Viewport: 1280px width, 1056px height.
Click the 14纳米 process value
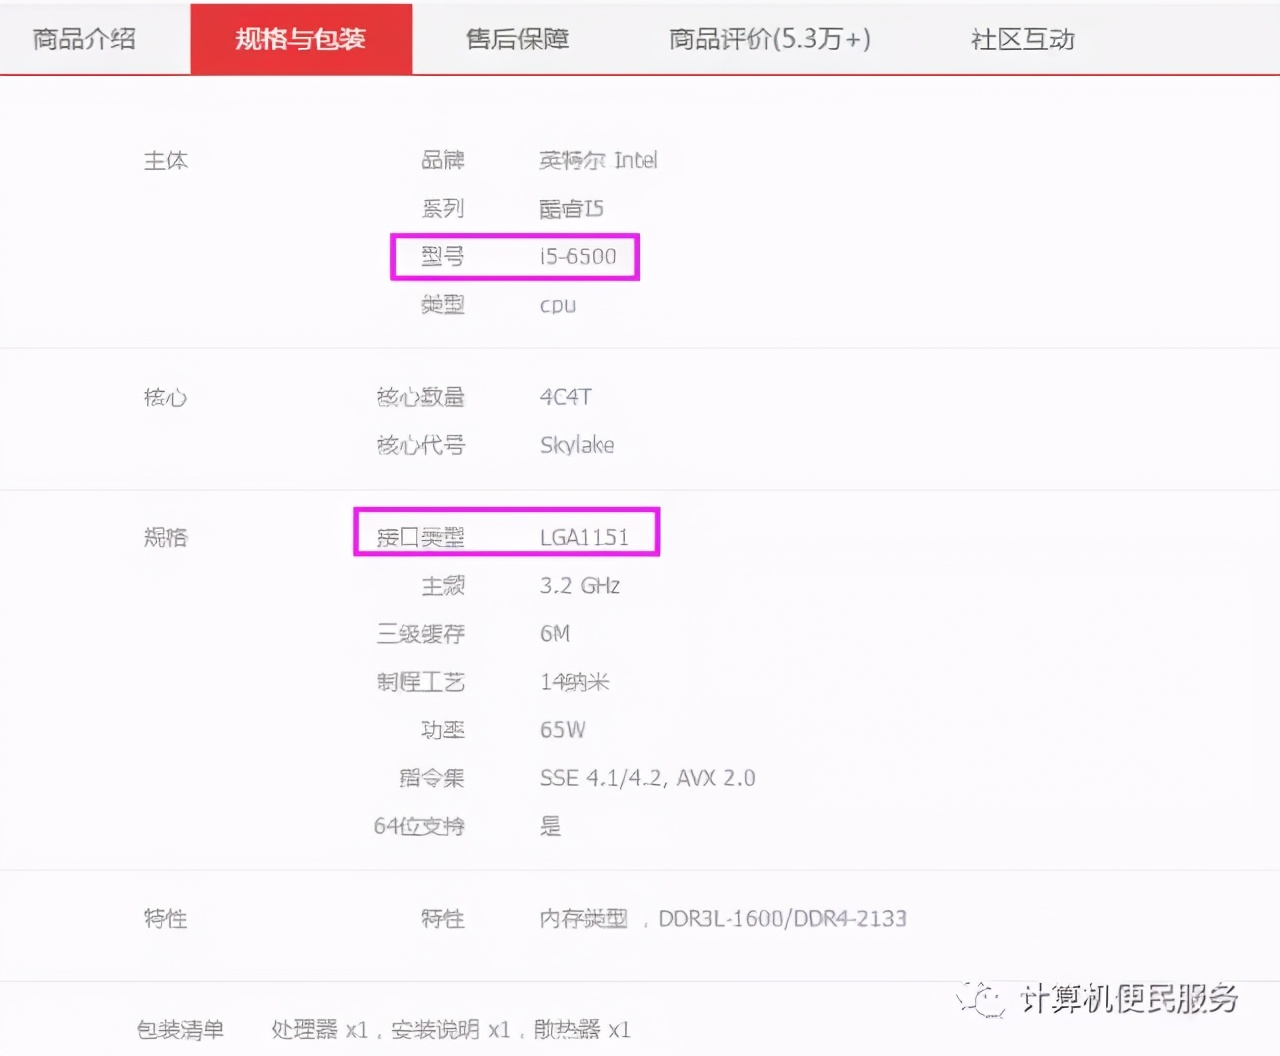[x=575, y=681]
